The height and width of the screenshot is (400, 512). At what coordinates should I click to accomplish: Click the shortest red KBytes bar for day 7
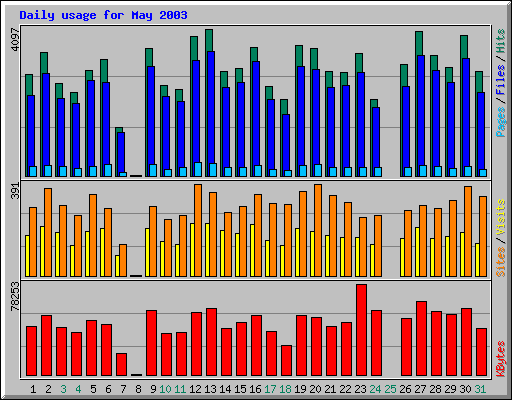[x=121, y=365]
